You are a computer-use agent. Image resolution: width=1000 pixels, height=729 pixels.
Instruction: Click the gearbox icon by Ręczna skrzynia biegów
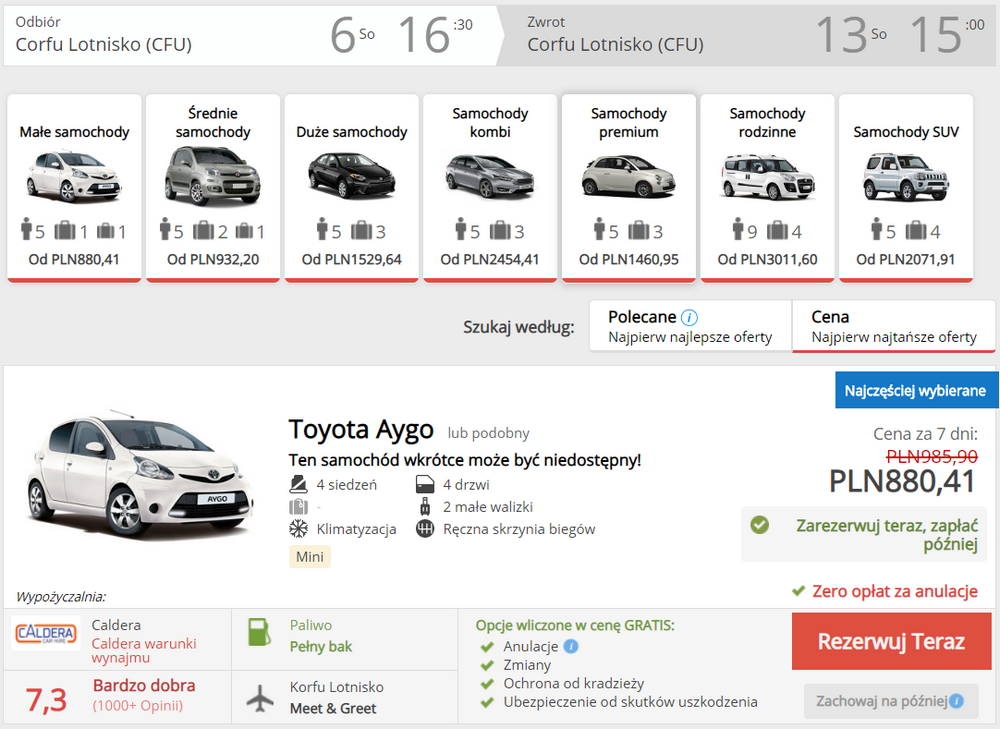(425, 529)
